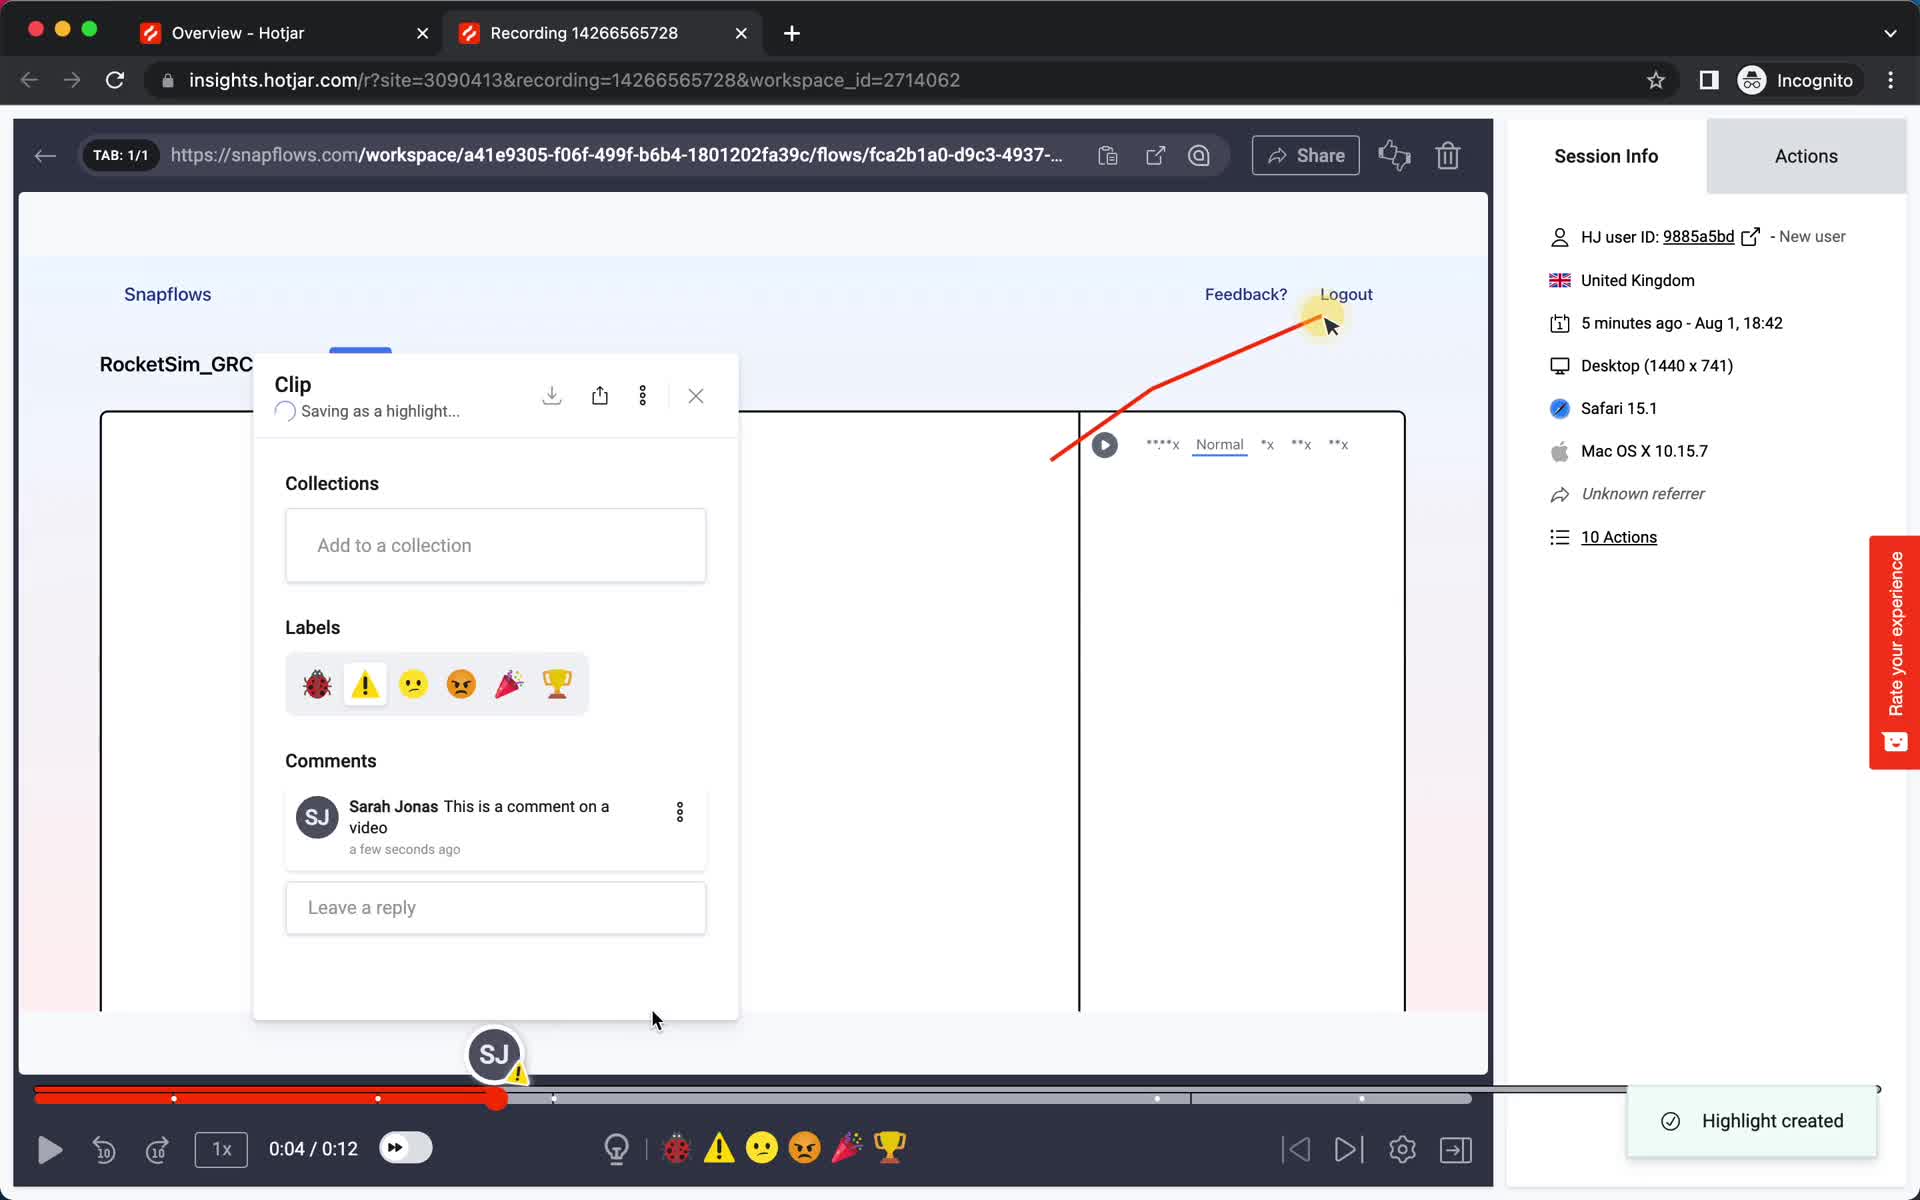This screenshot has height=1200, width=1920.
Task: Open the three-dot clip options menu
Action: click(643, 397)
